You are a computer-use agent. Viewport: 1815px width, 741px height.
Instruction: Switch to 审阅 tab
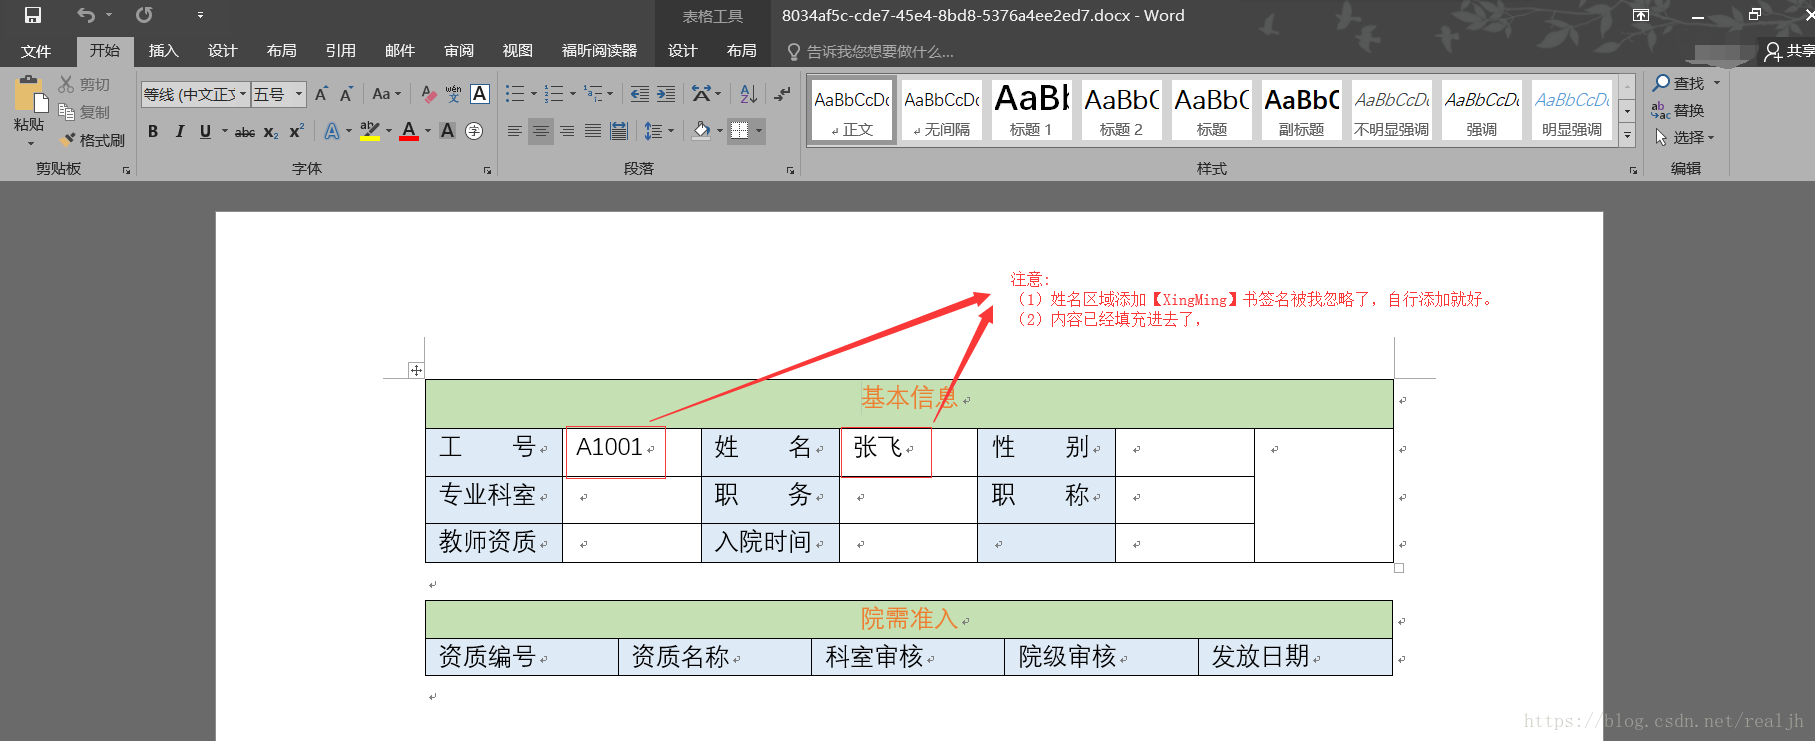[x=459, y=51]
